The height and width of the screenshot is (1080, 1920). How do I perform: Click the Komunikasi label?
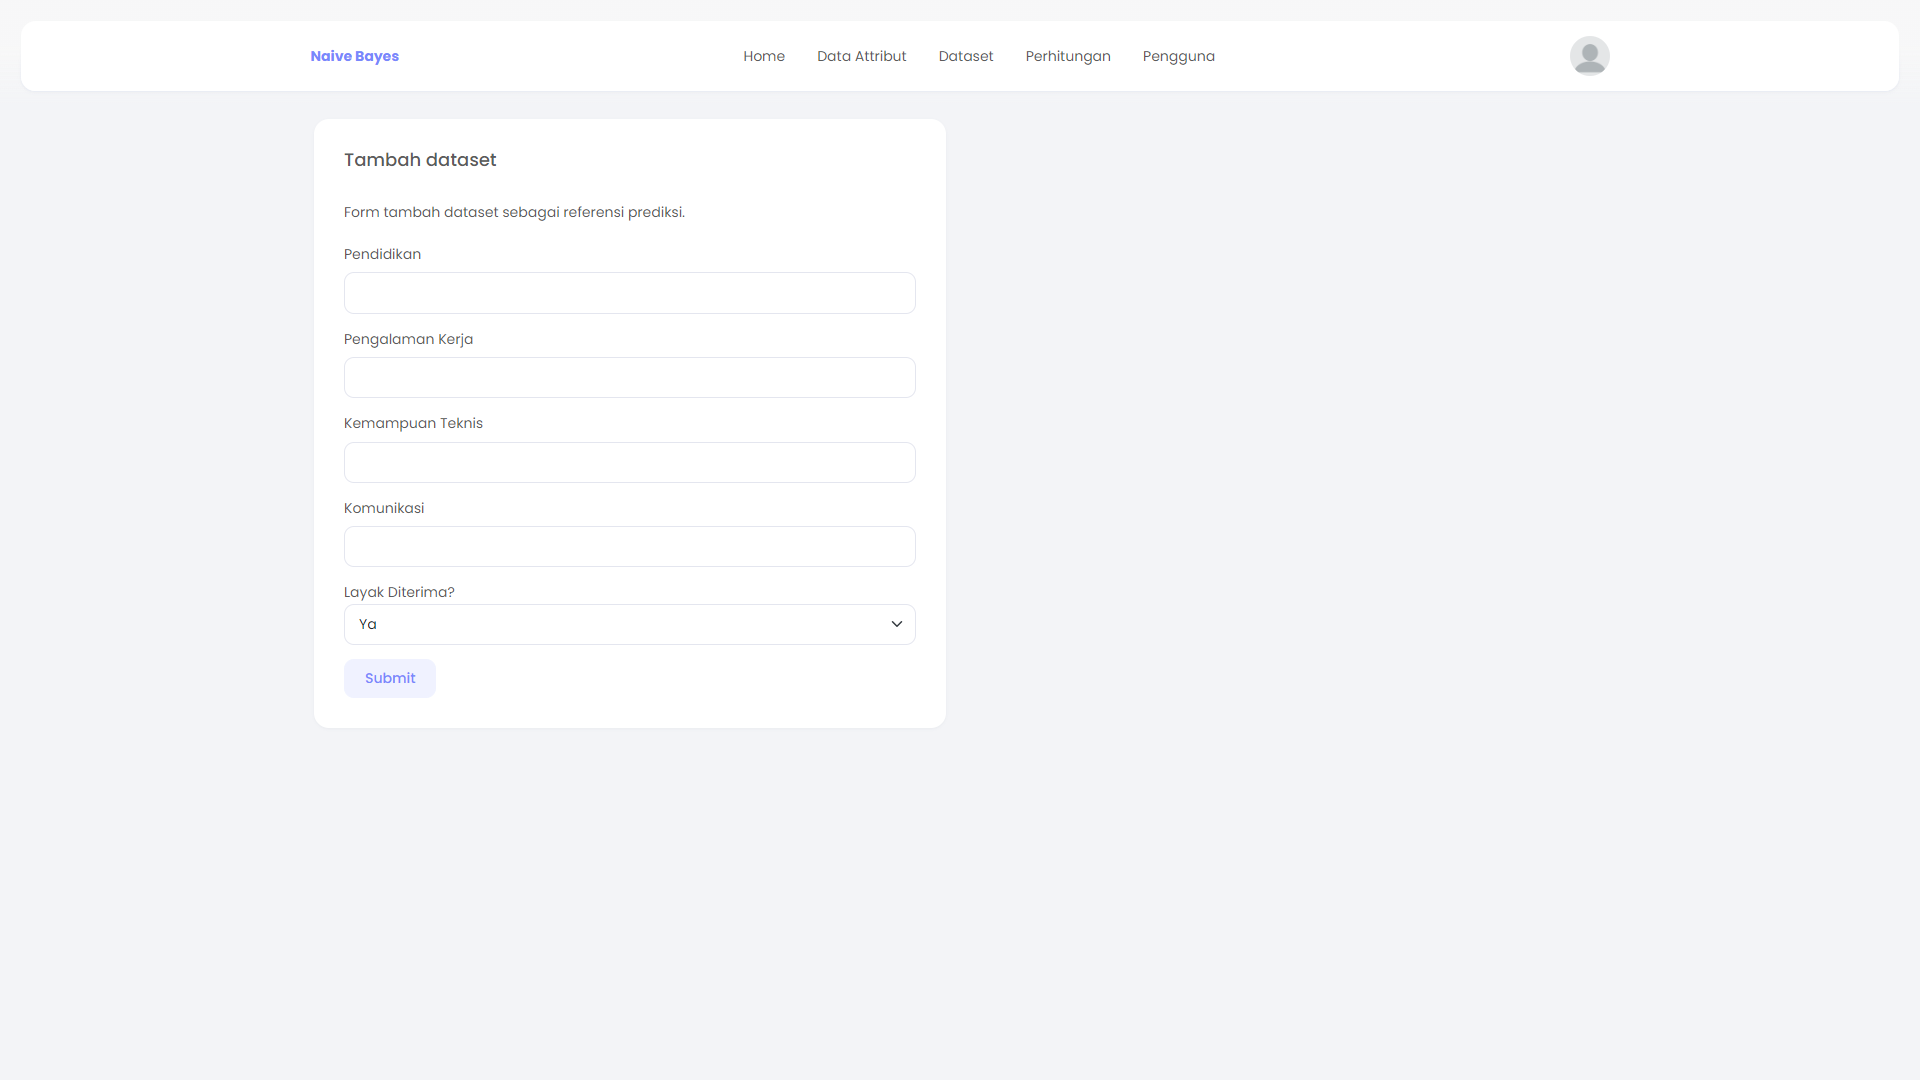pos(384,508)
